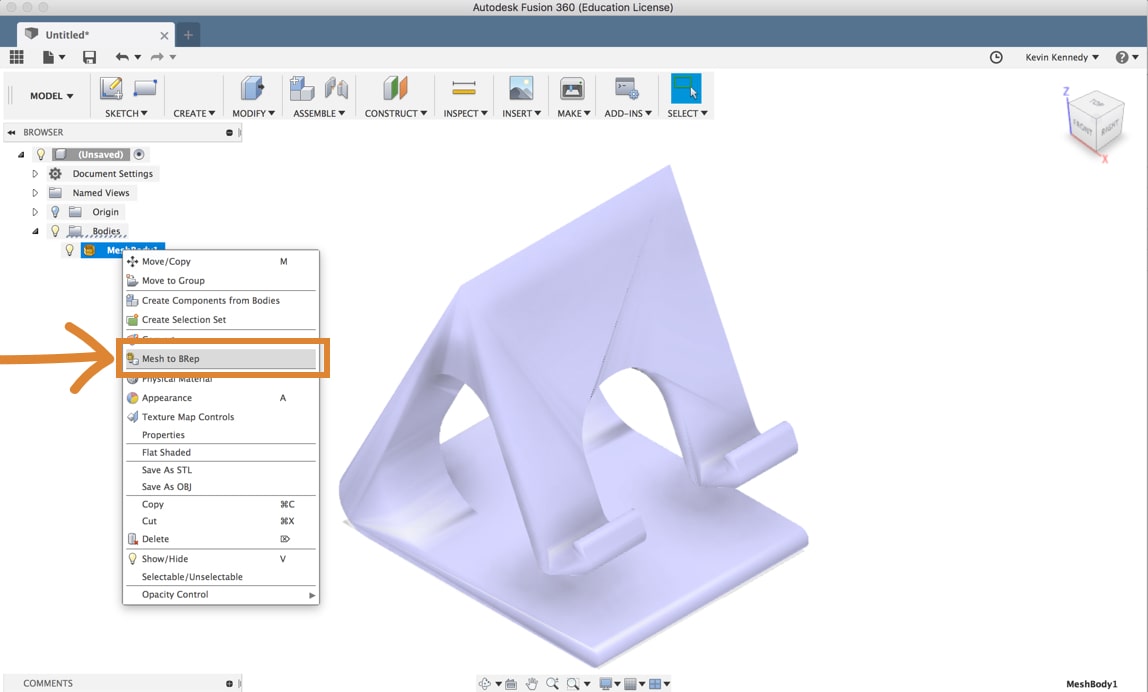Undo the last action
Screen dimensions: 1148x692
(122, 57)
